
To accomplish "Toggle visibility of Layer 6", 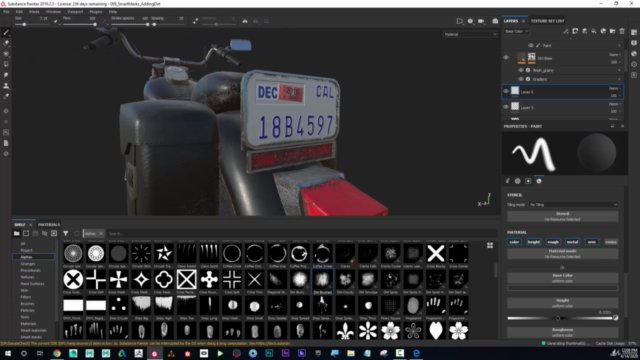I will 506,91.
